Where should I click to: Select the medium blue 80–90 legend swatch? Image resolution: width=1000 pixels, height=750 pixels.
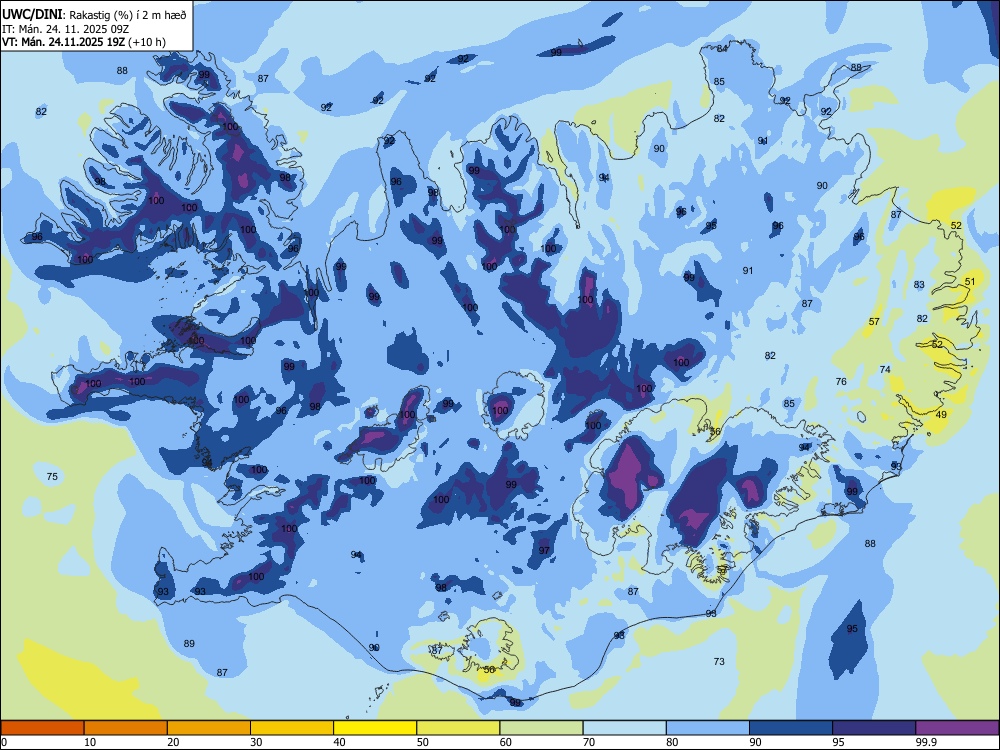point(708,728)
